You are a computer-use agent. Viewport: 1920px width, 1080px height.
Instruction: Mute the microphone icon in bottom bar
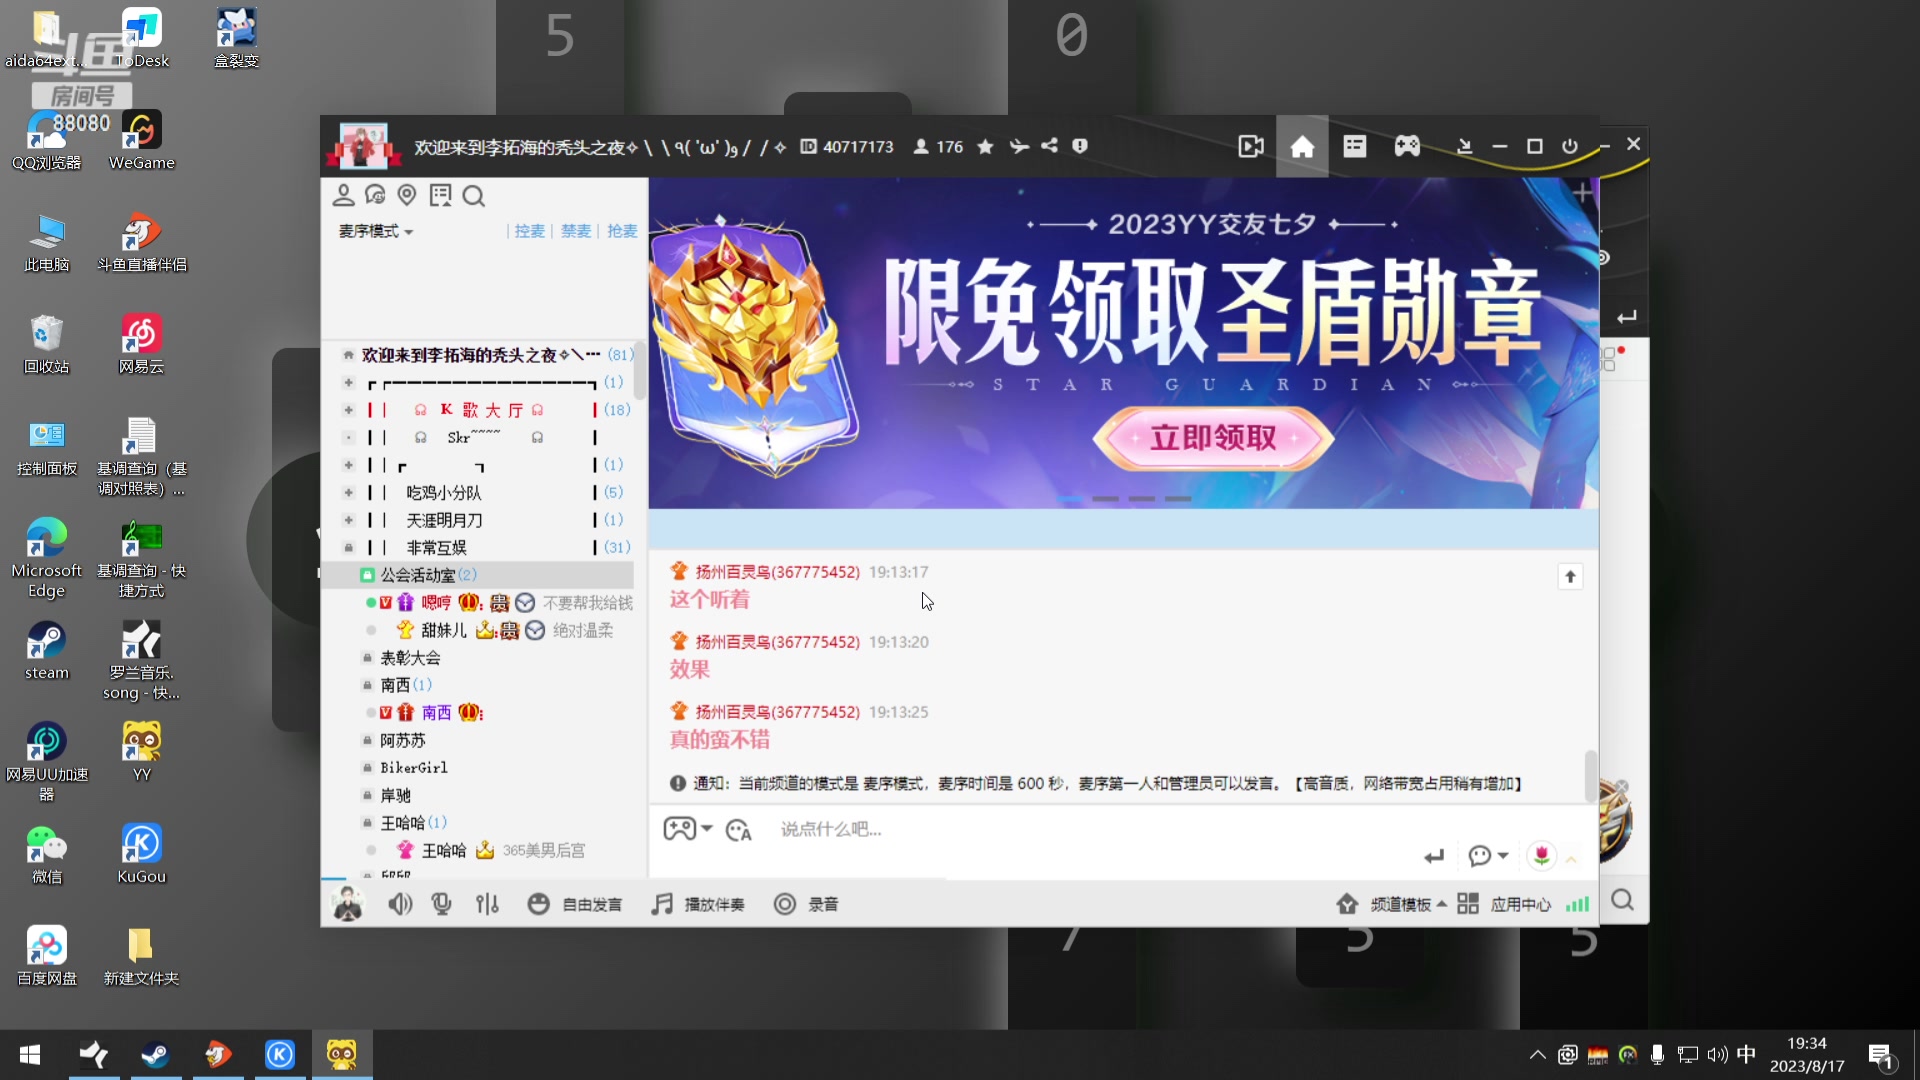pos(441,903)
